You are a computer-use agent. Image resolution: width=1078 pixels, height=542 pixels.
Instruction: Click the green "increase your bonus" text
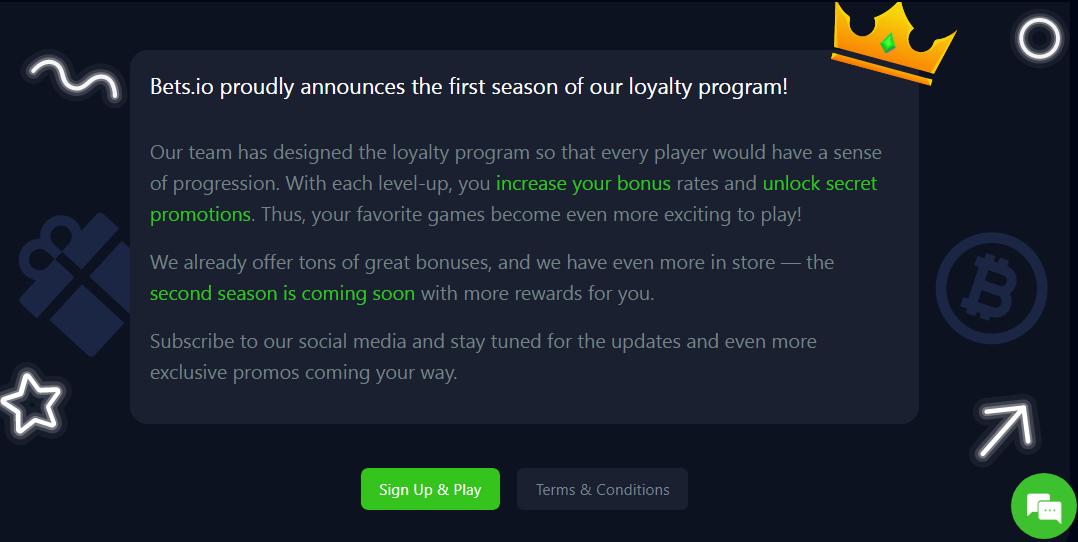(583, 184)
